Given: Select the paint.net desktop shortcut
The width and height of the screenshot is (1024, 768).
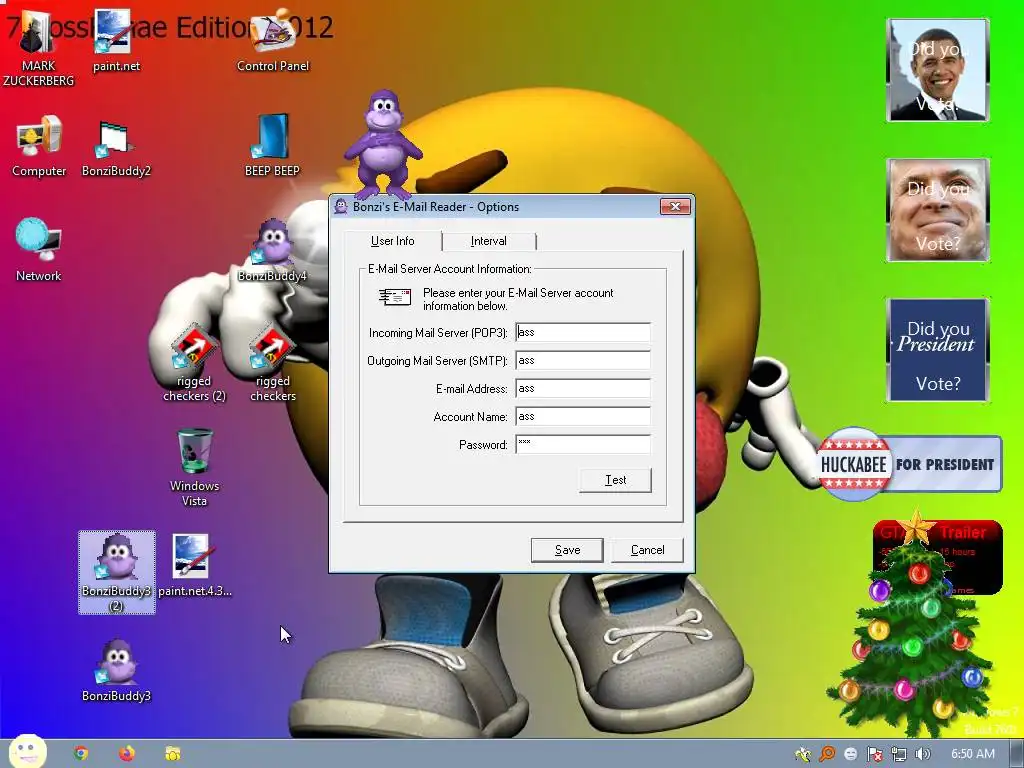Looking at the screenshot, I should click(x=116, y=41).
